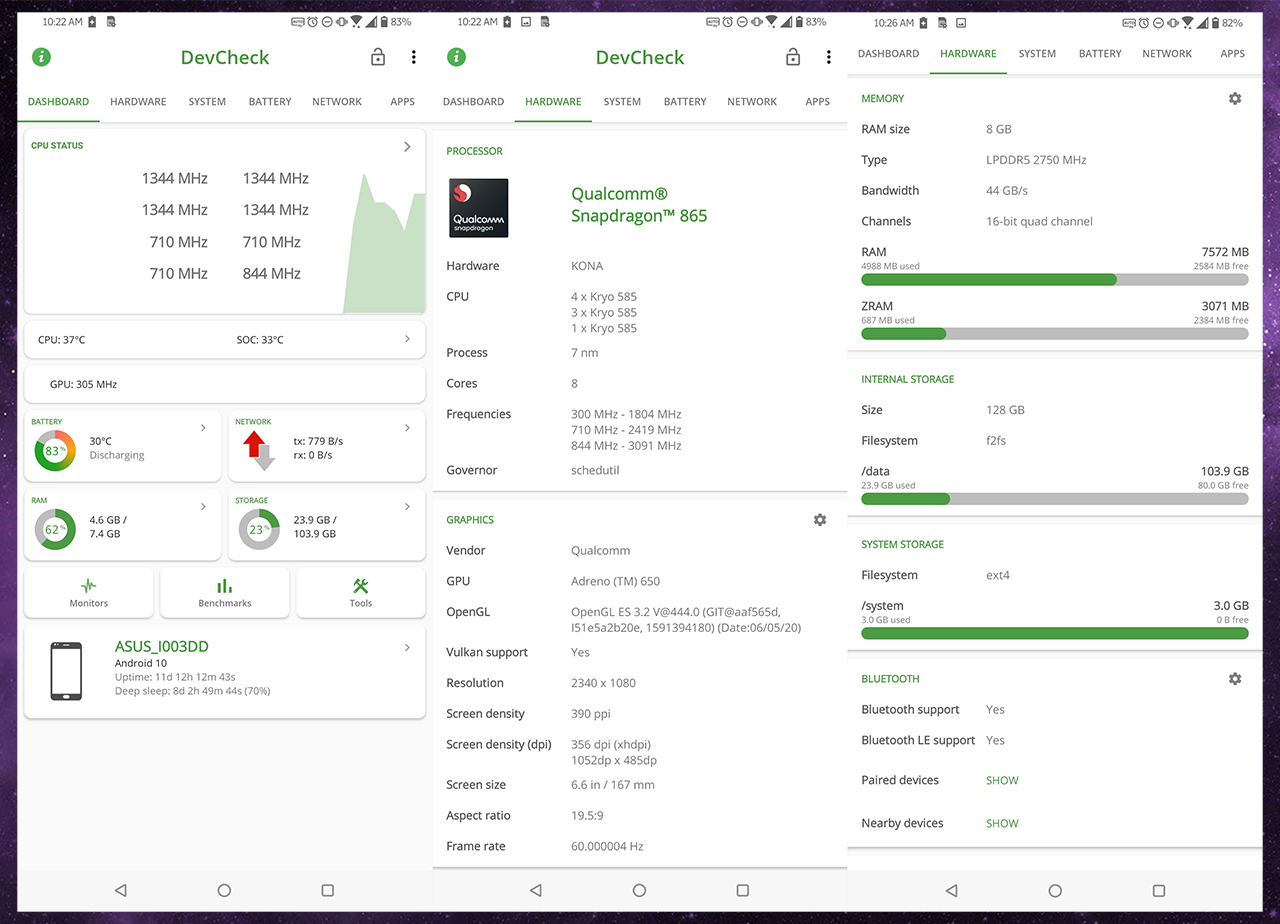Tap /data storage progress bar
The image size is (1280, 924).
[1055, 498]
